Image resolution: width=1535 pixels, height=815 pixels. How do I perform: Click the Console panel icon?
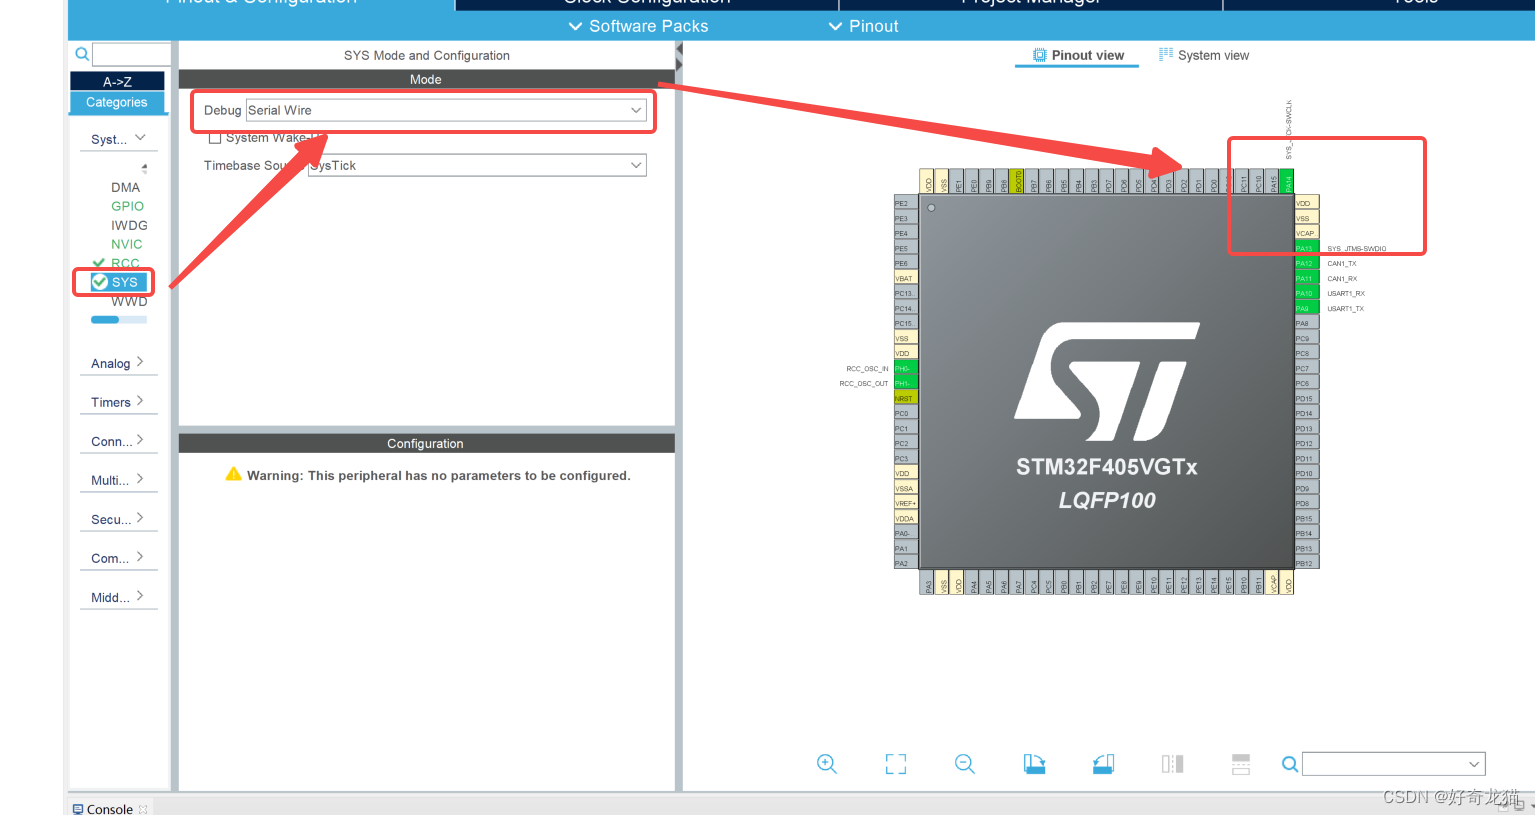[78, 809]
